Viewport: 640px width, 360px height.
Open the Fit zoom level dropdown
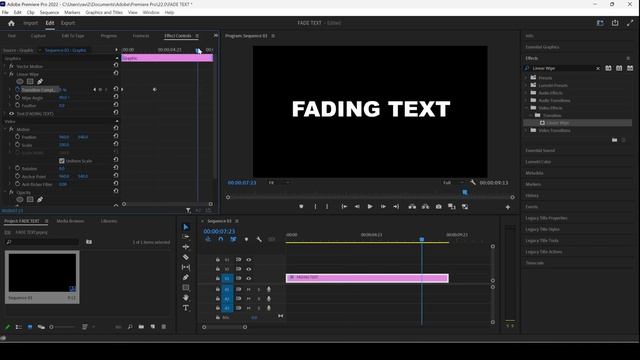click(x=280, y=182)
